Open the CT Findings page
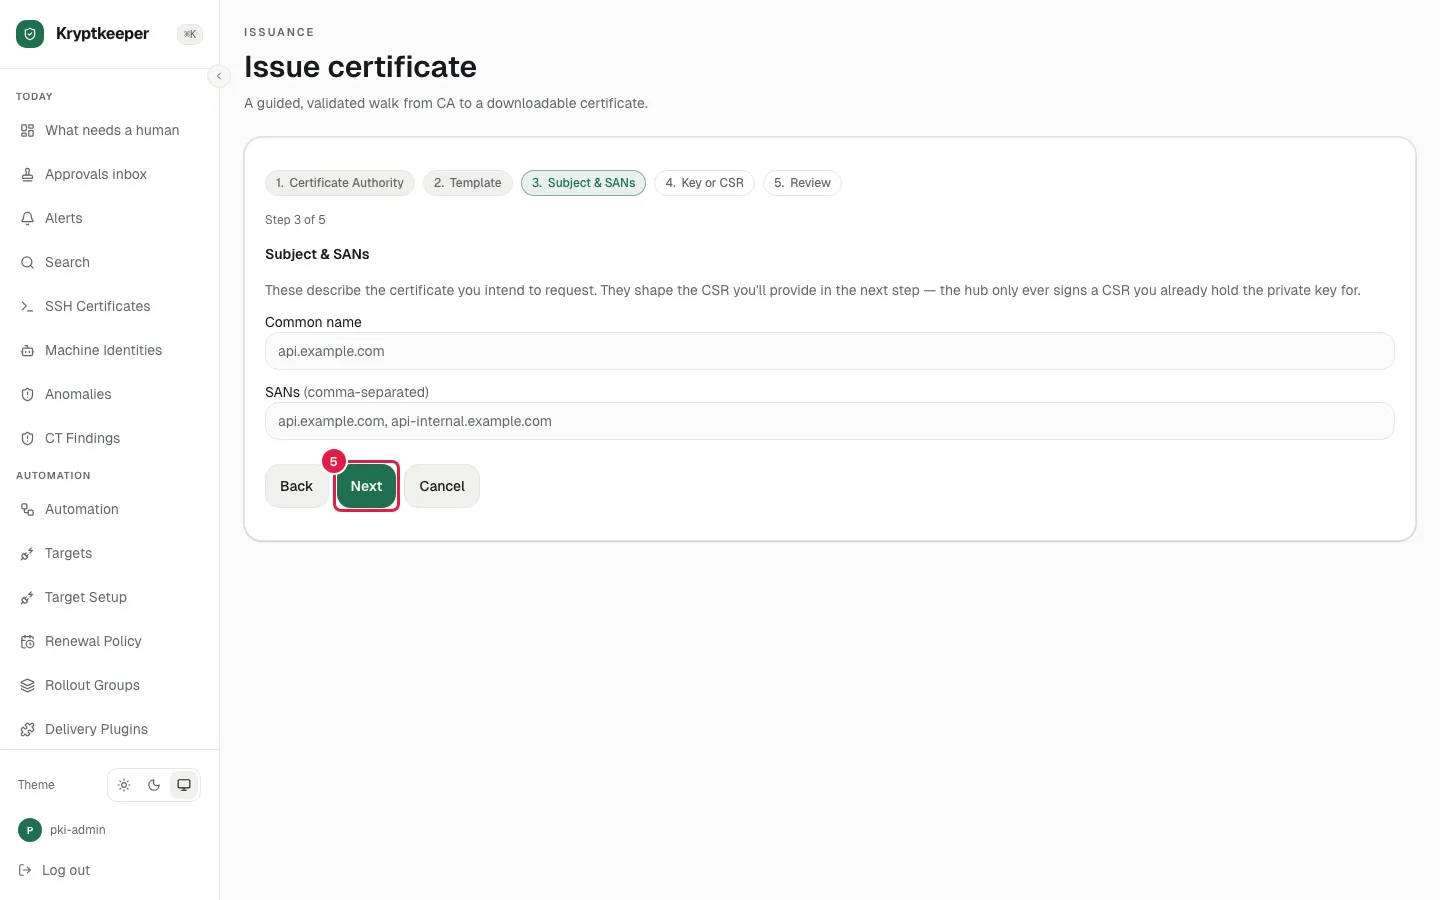Screen dimensions: 1440x900 109,439
